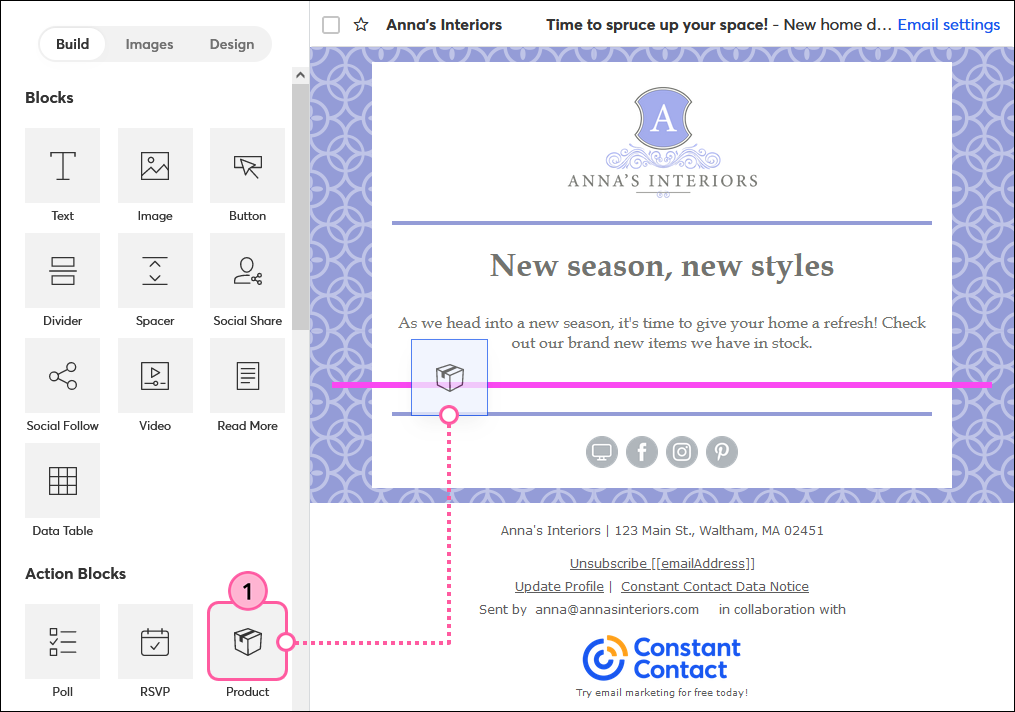Select the Poll action block
Image resolution: width=1015 pixels, height=712 pixels.
(63, 641)
